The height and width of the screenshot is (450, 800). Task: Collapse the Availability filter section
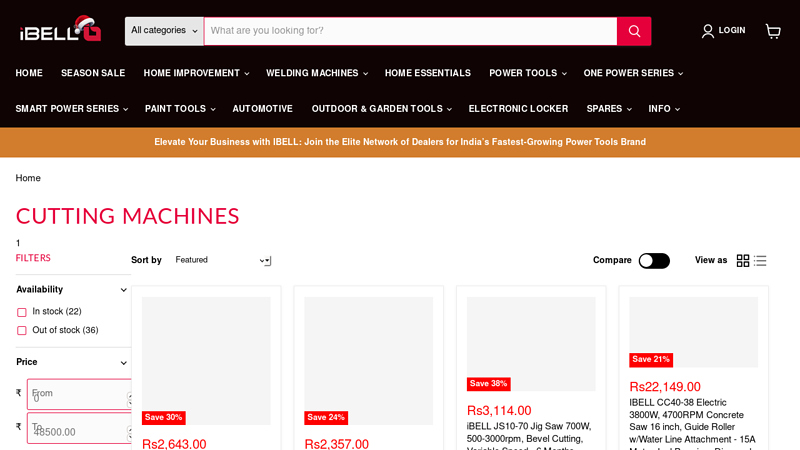point(124,290)
